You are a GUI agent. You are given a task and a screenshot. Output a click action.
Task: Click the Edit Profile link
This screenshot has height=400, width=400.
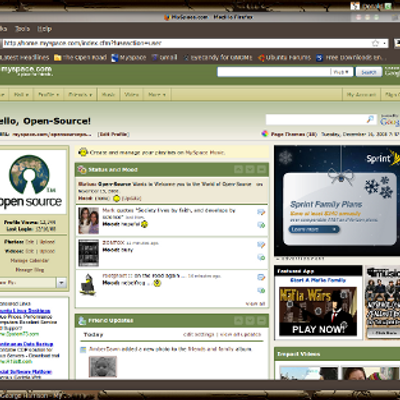point(113,134)
